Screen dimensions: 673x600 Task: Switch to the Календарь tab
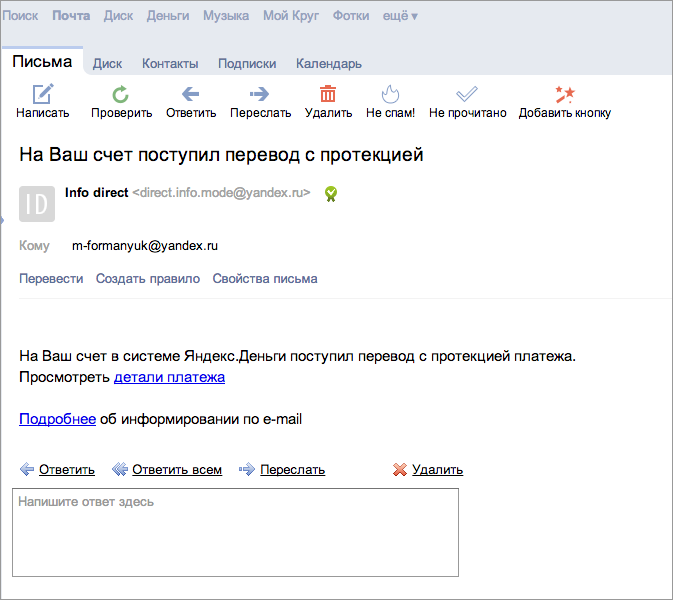click(x=329, y=64)
